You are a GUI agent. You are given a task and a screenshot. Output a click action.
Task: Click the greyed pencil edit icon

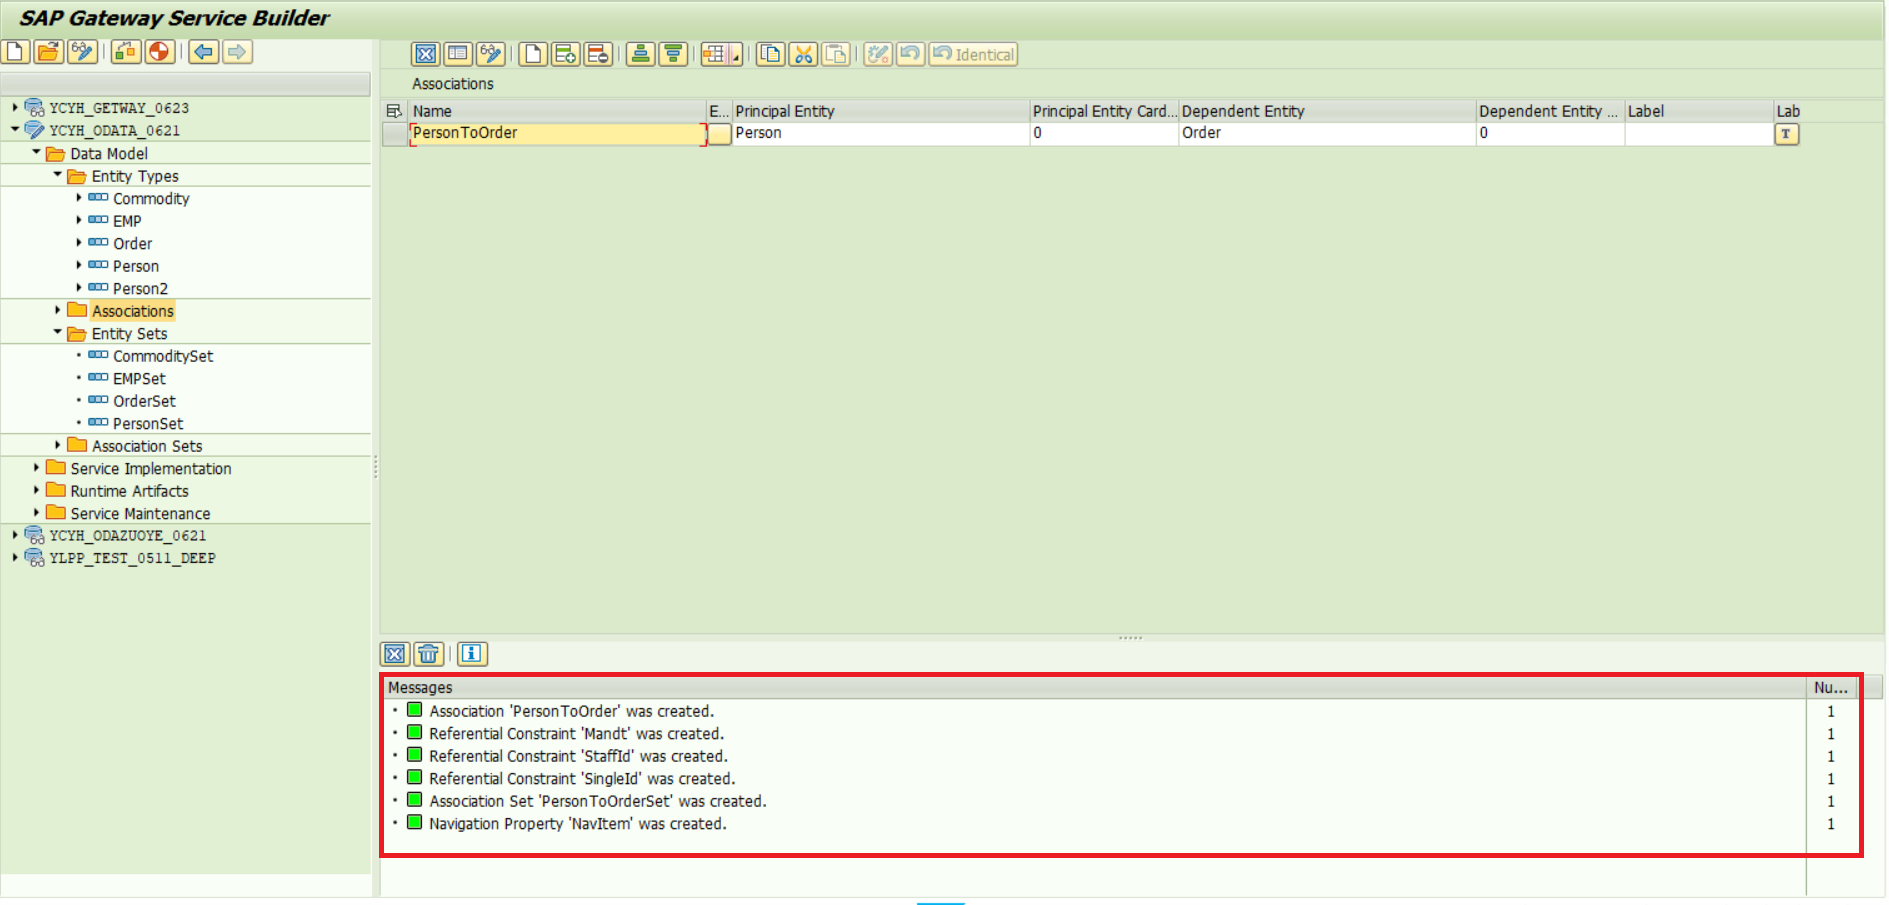pos(878,54)
